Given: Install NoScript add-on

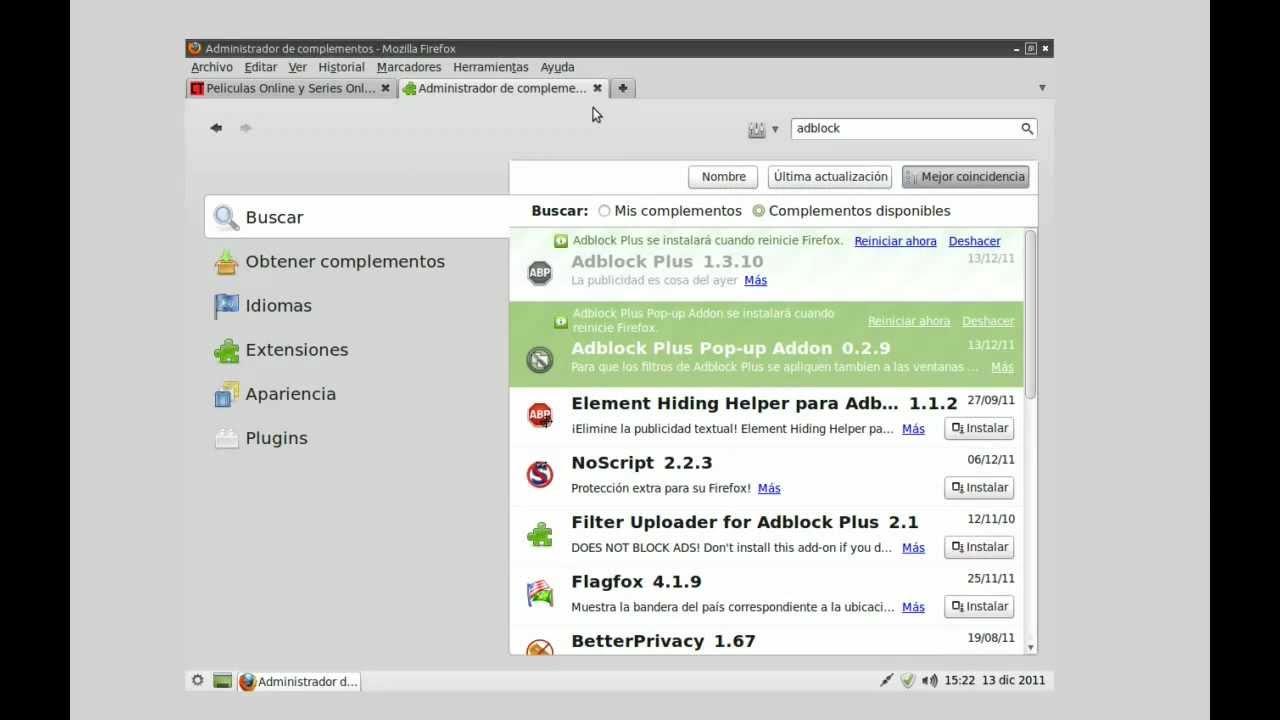Looking at the screenshot, I should (979, 487).
